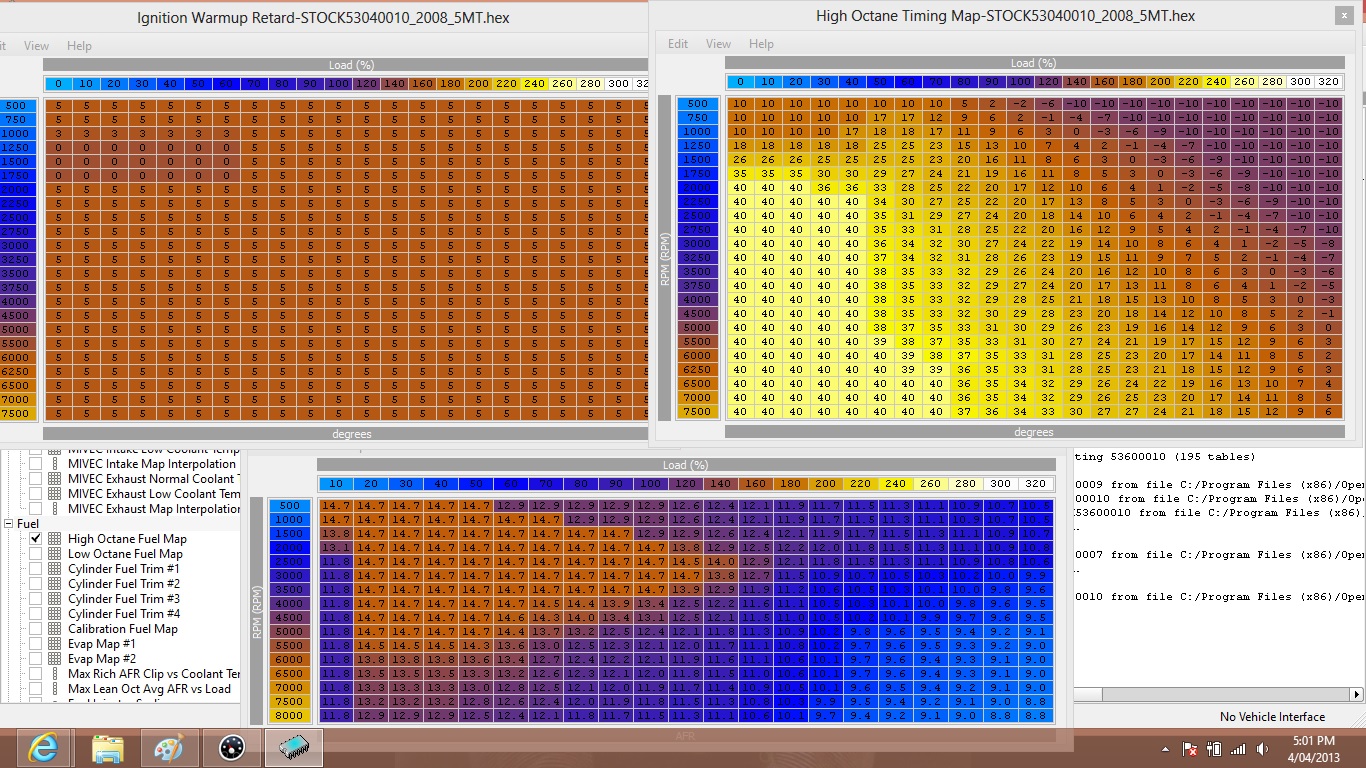Click the grid icon beside Cylinder Fuel Trim #4
This screenshot has width=1366, height=768.
(54, 614)
